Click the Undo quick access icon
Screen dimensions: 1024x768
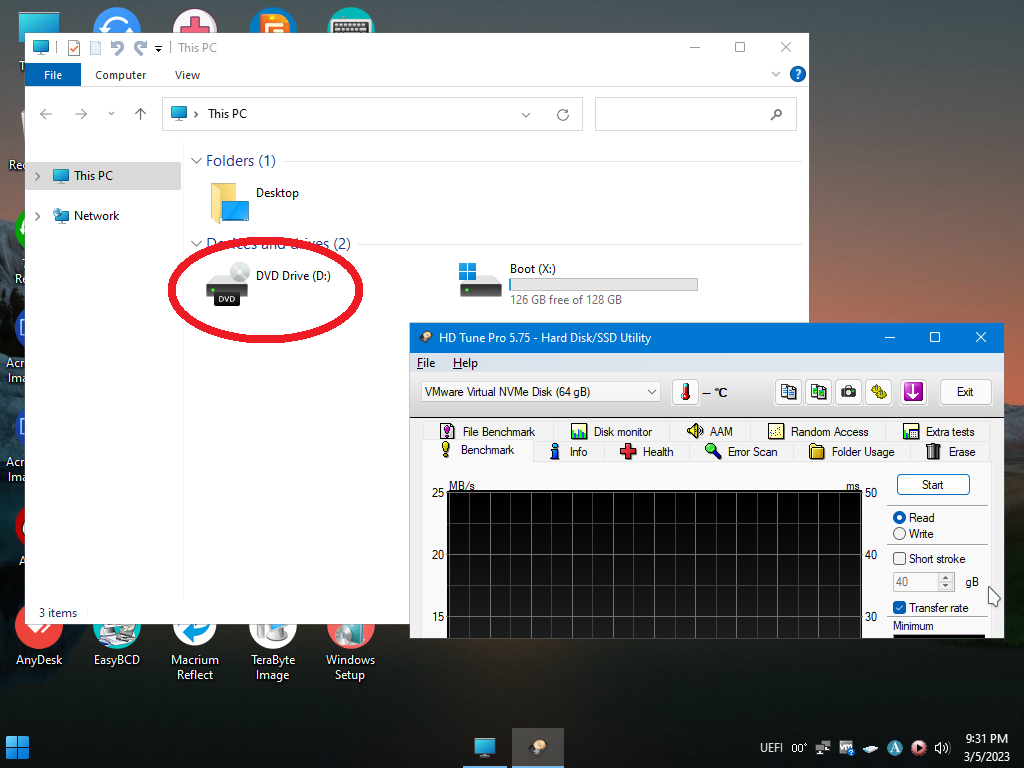coord(117,48)
